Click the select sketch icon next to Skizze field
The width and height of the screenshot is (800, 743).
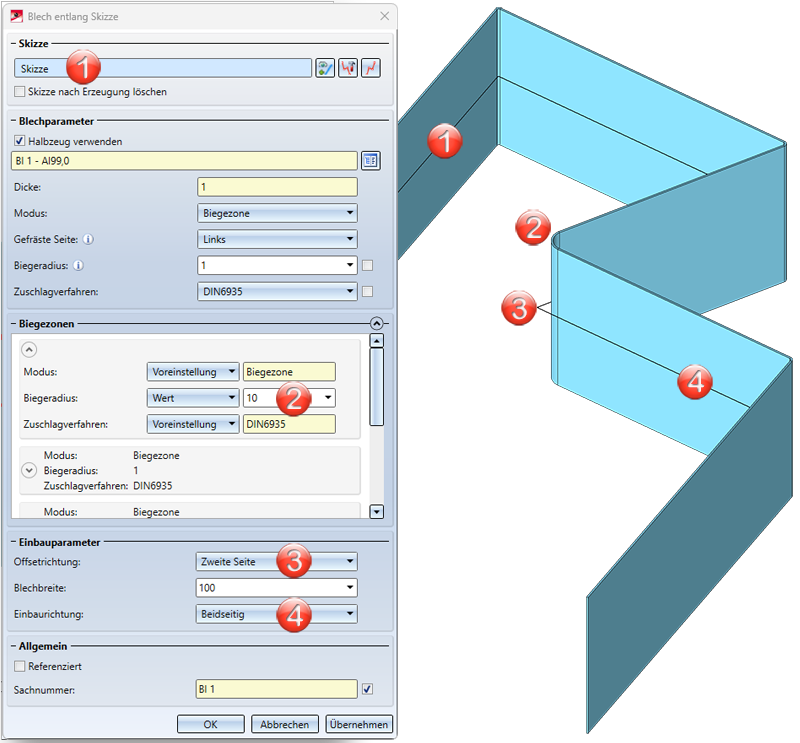325,68
